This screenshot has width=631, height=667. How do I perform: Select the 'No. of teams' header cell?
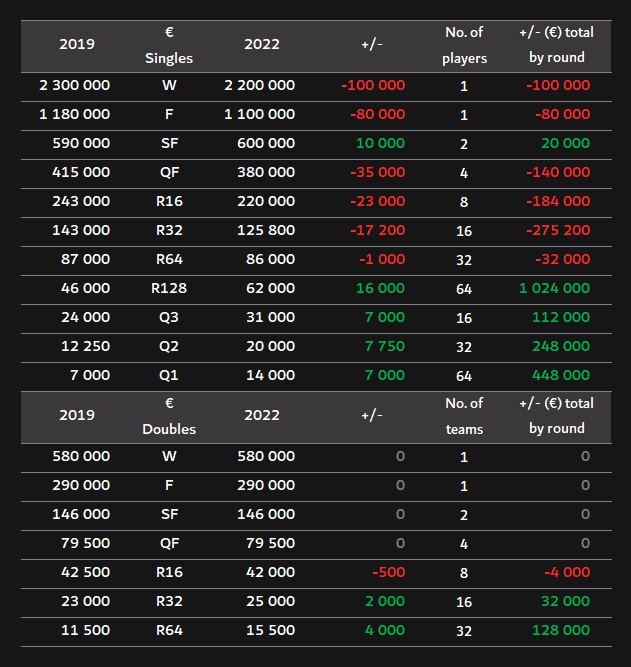point(464,416)
